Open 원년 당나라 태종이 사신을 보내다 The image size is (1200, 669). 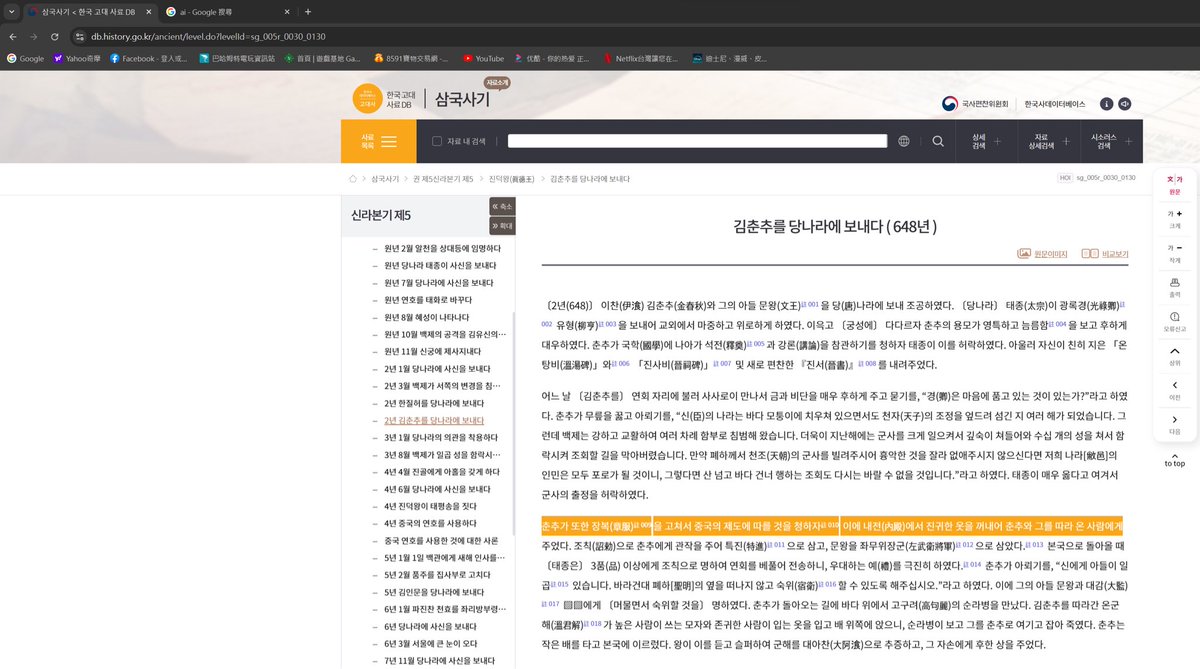tap(439, 266)
